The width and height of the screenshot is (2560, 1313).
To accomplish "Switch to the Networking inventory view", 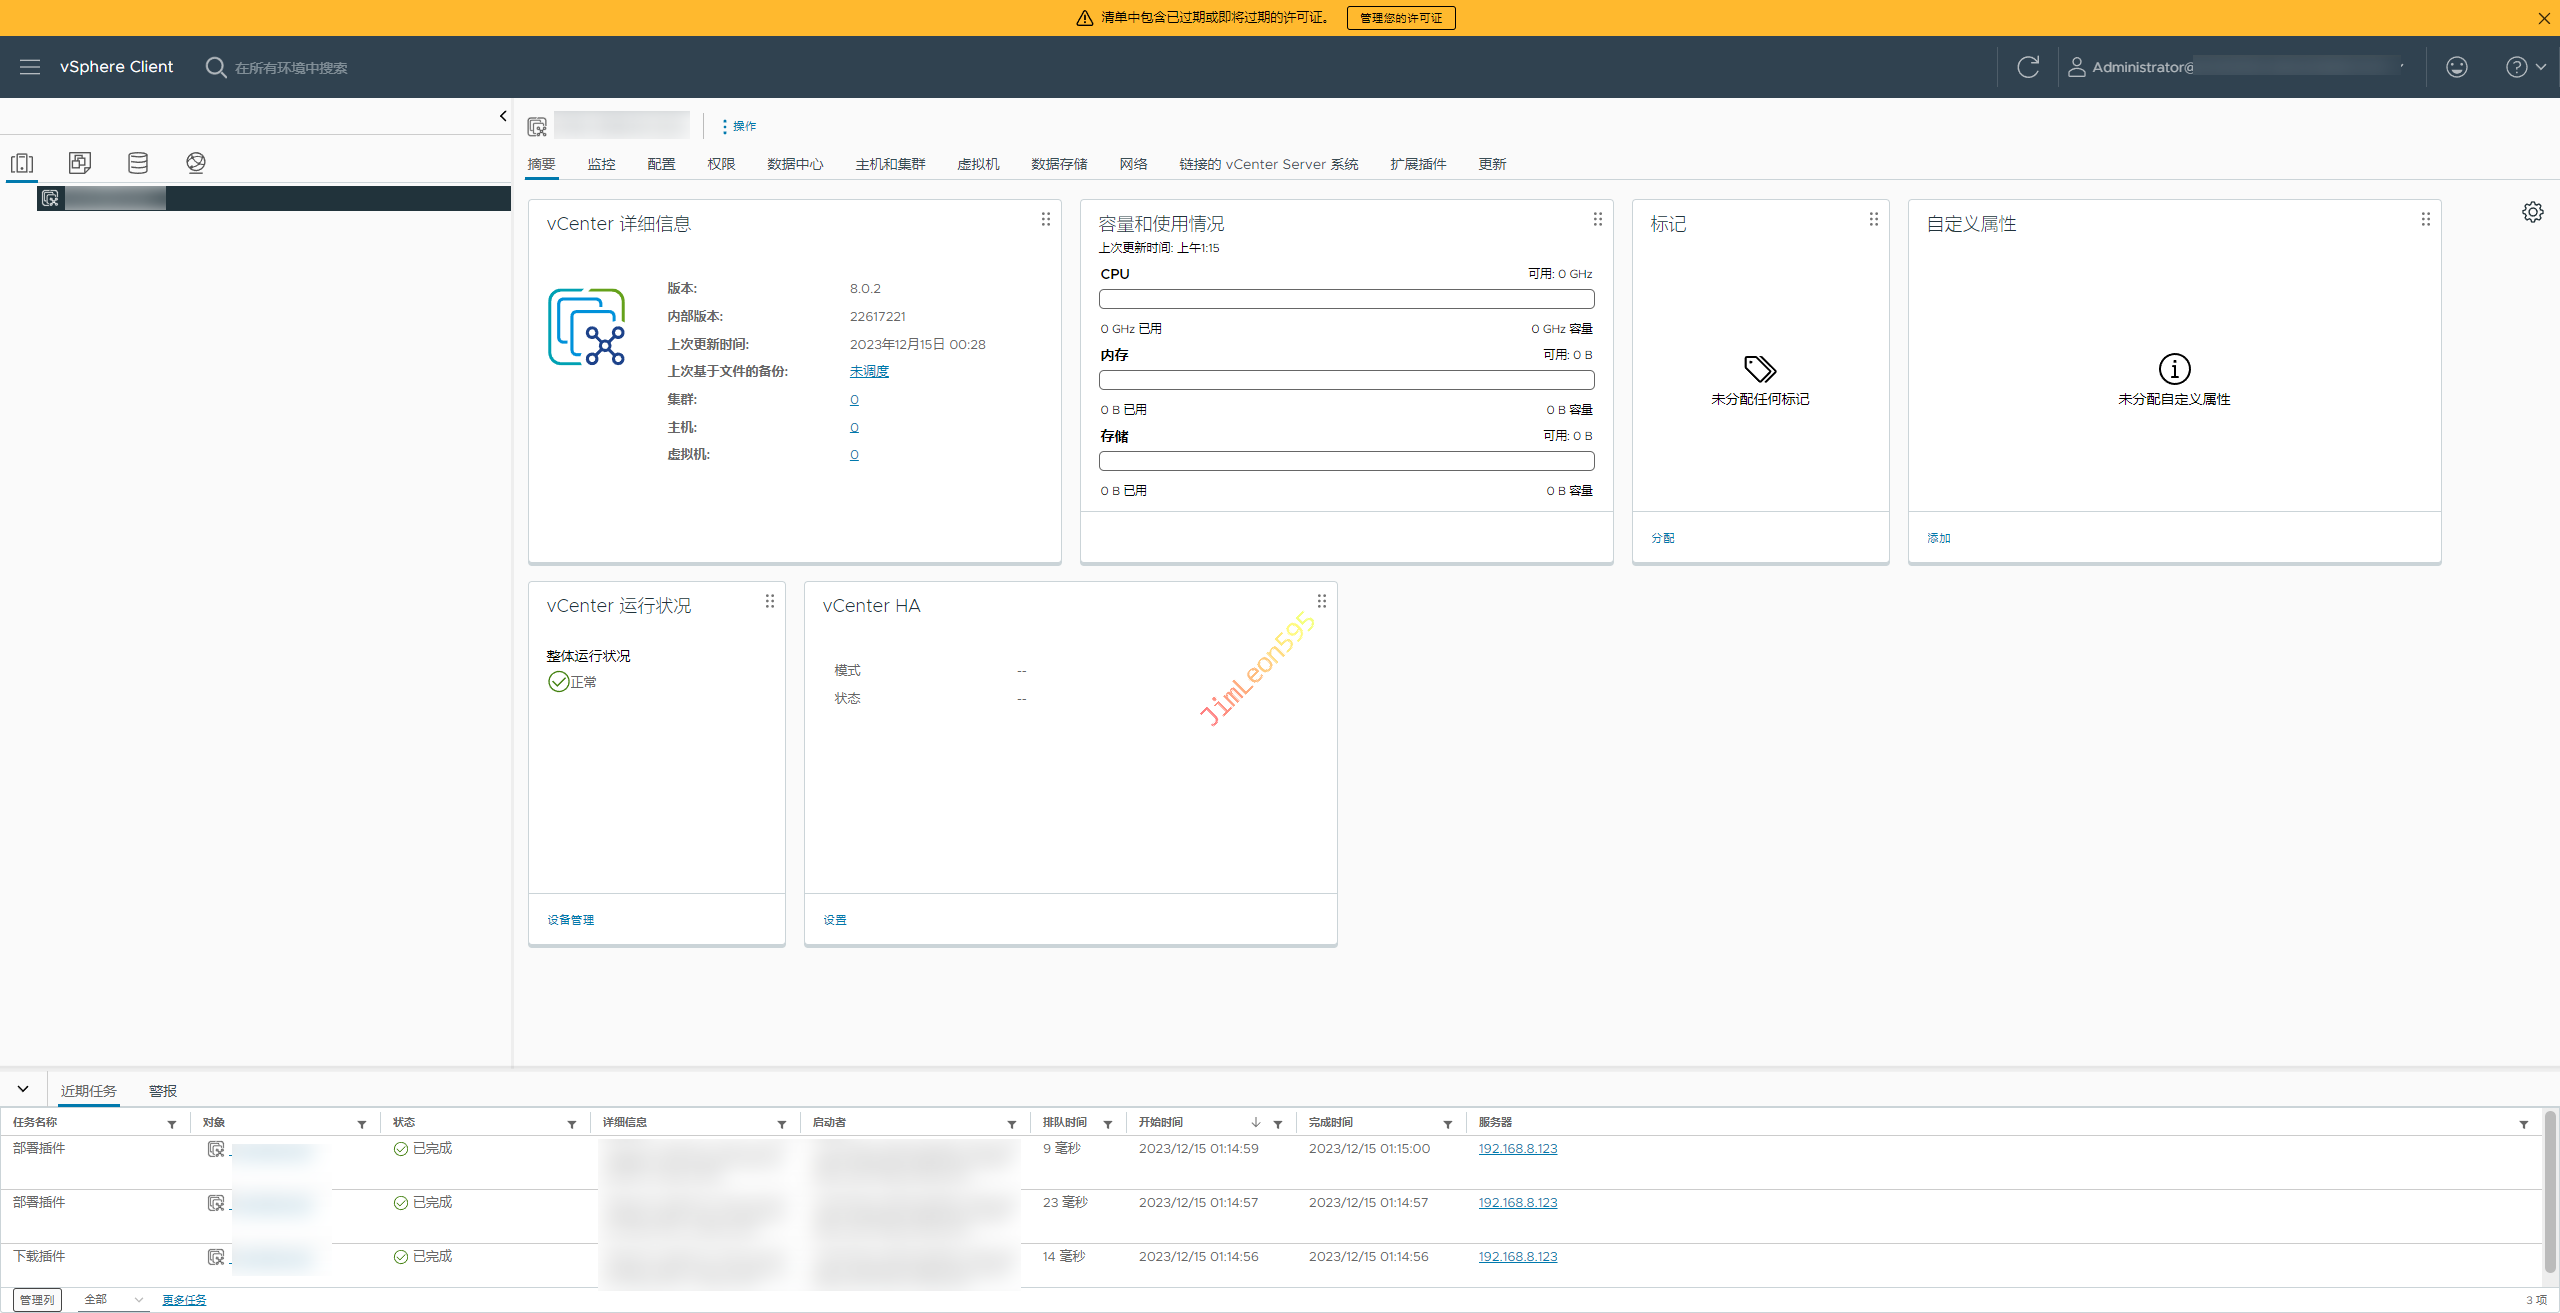I will (x=196, y=163).
